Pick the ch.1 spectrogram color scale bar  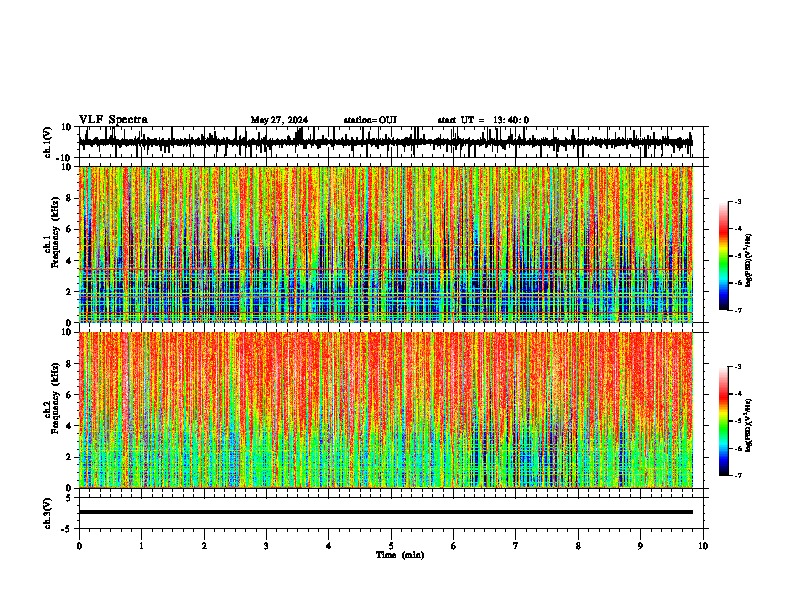click(723, 256)
